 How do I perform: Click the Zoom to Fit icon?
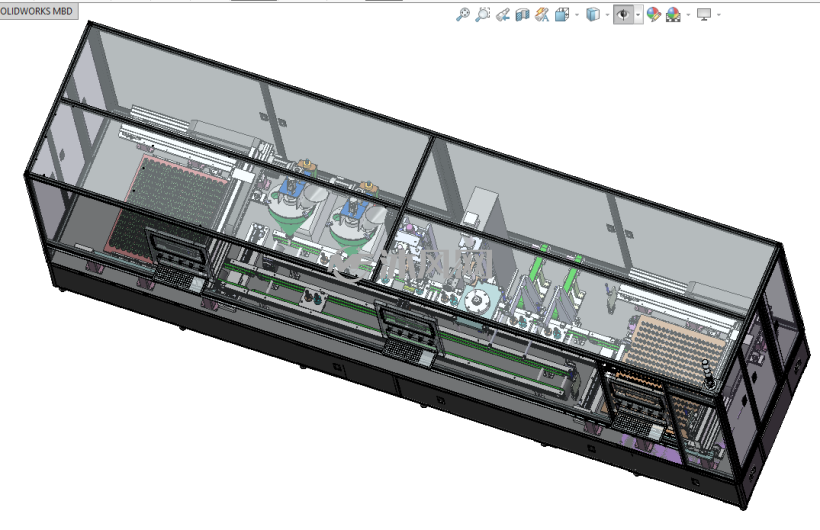462,15
